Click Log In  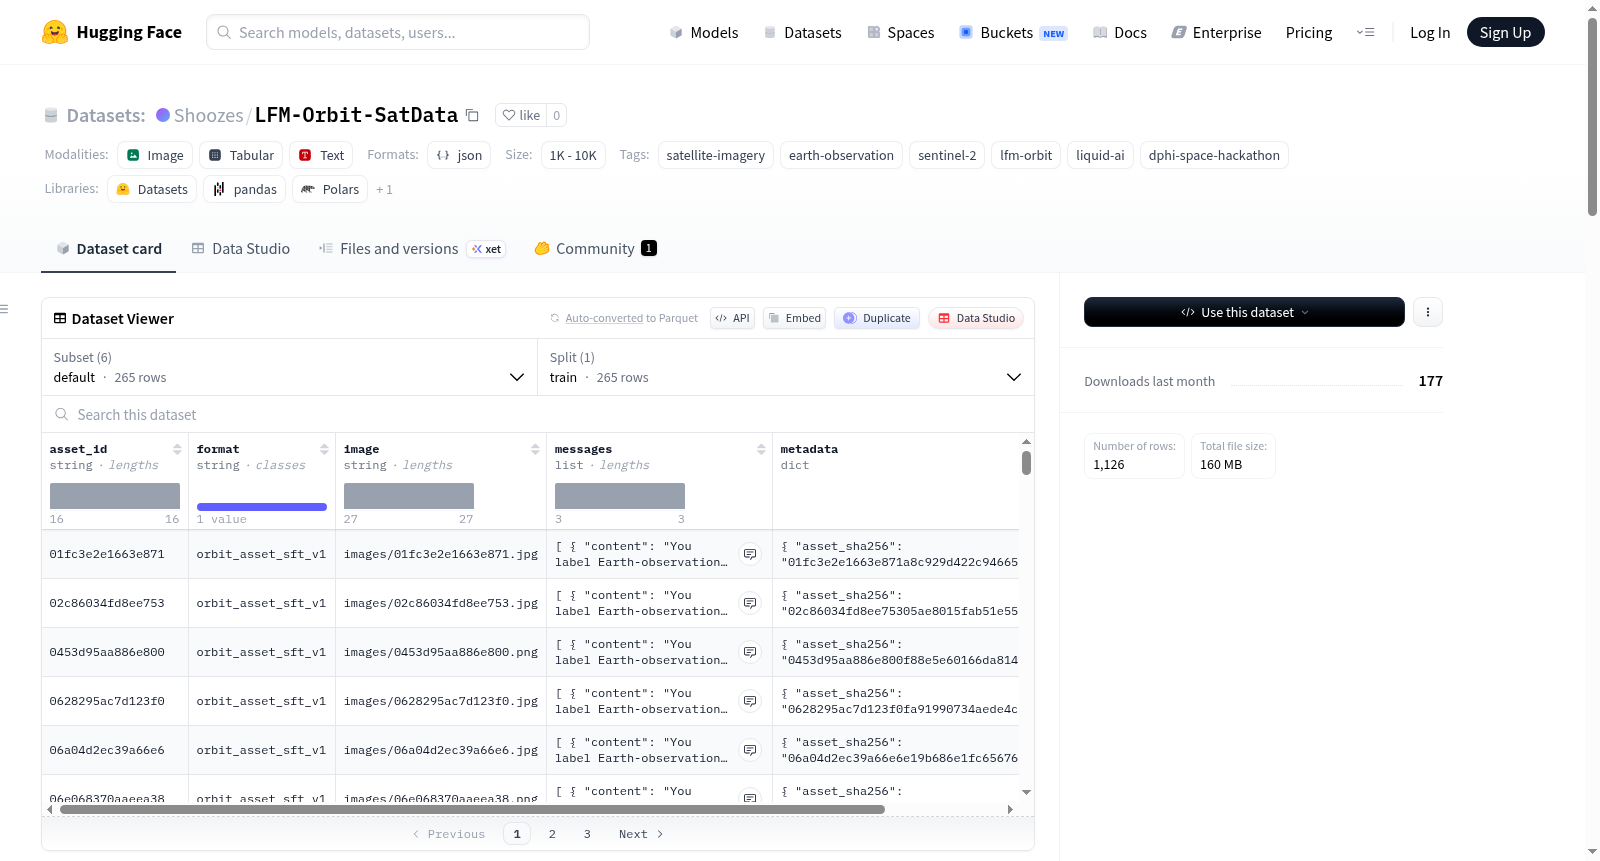[x=1430, y=32]
